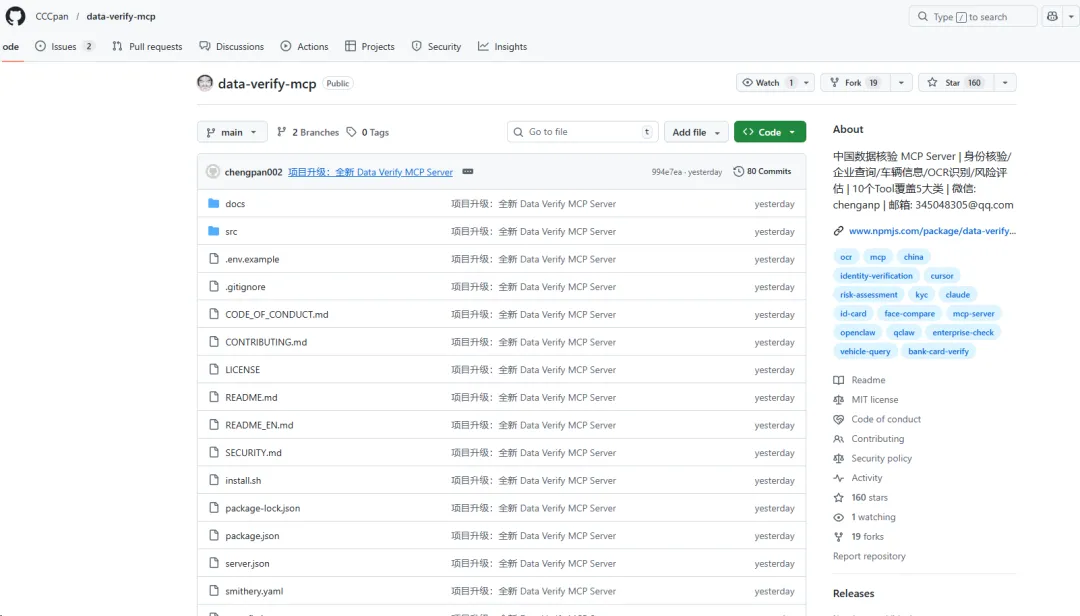Click the file icon for server.json

[214, 563]
